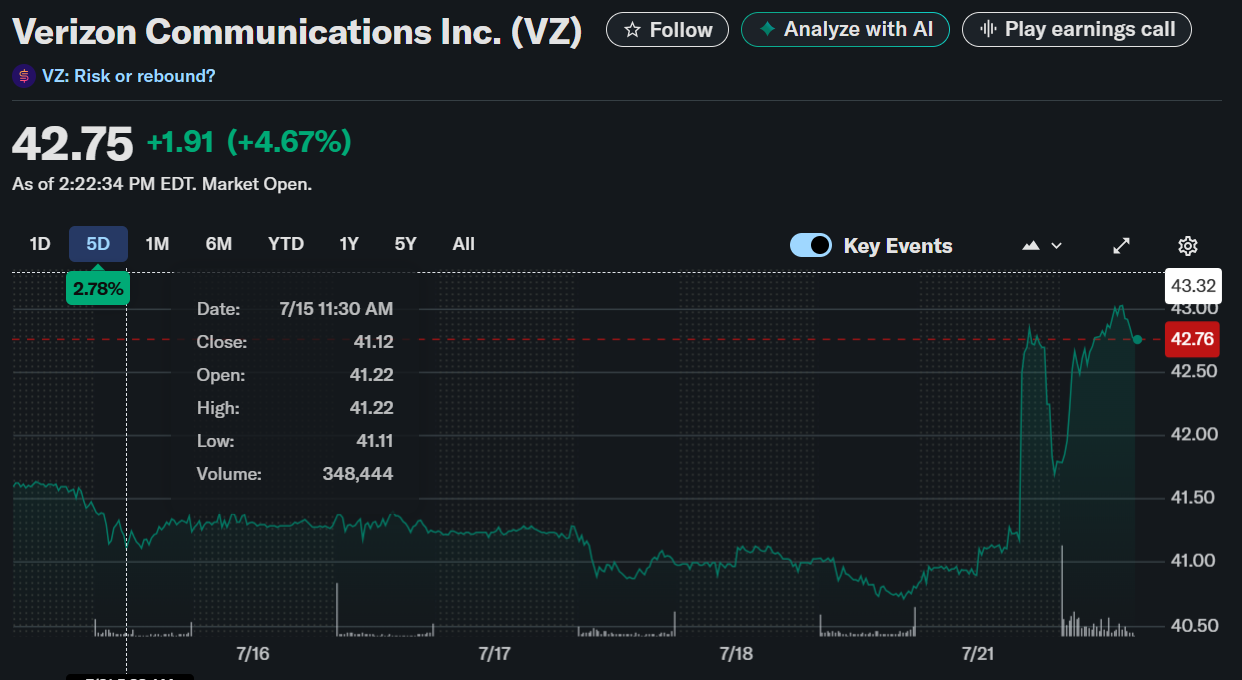Click the green dot at chart line end
Screen dimensions: 1242x680
(x=1137, y=340)
